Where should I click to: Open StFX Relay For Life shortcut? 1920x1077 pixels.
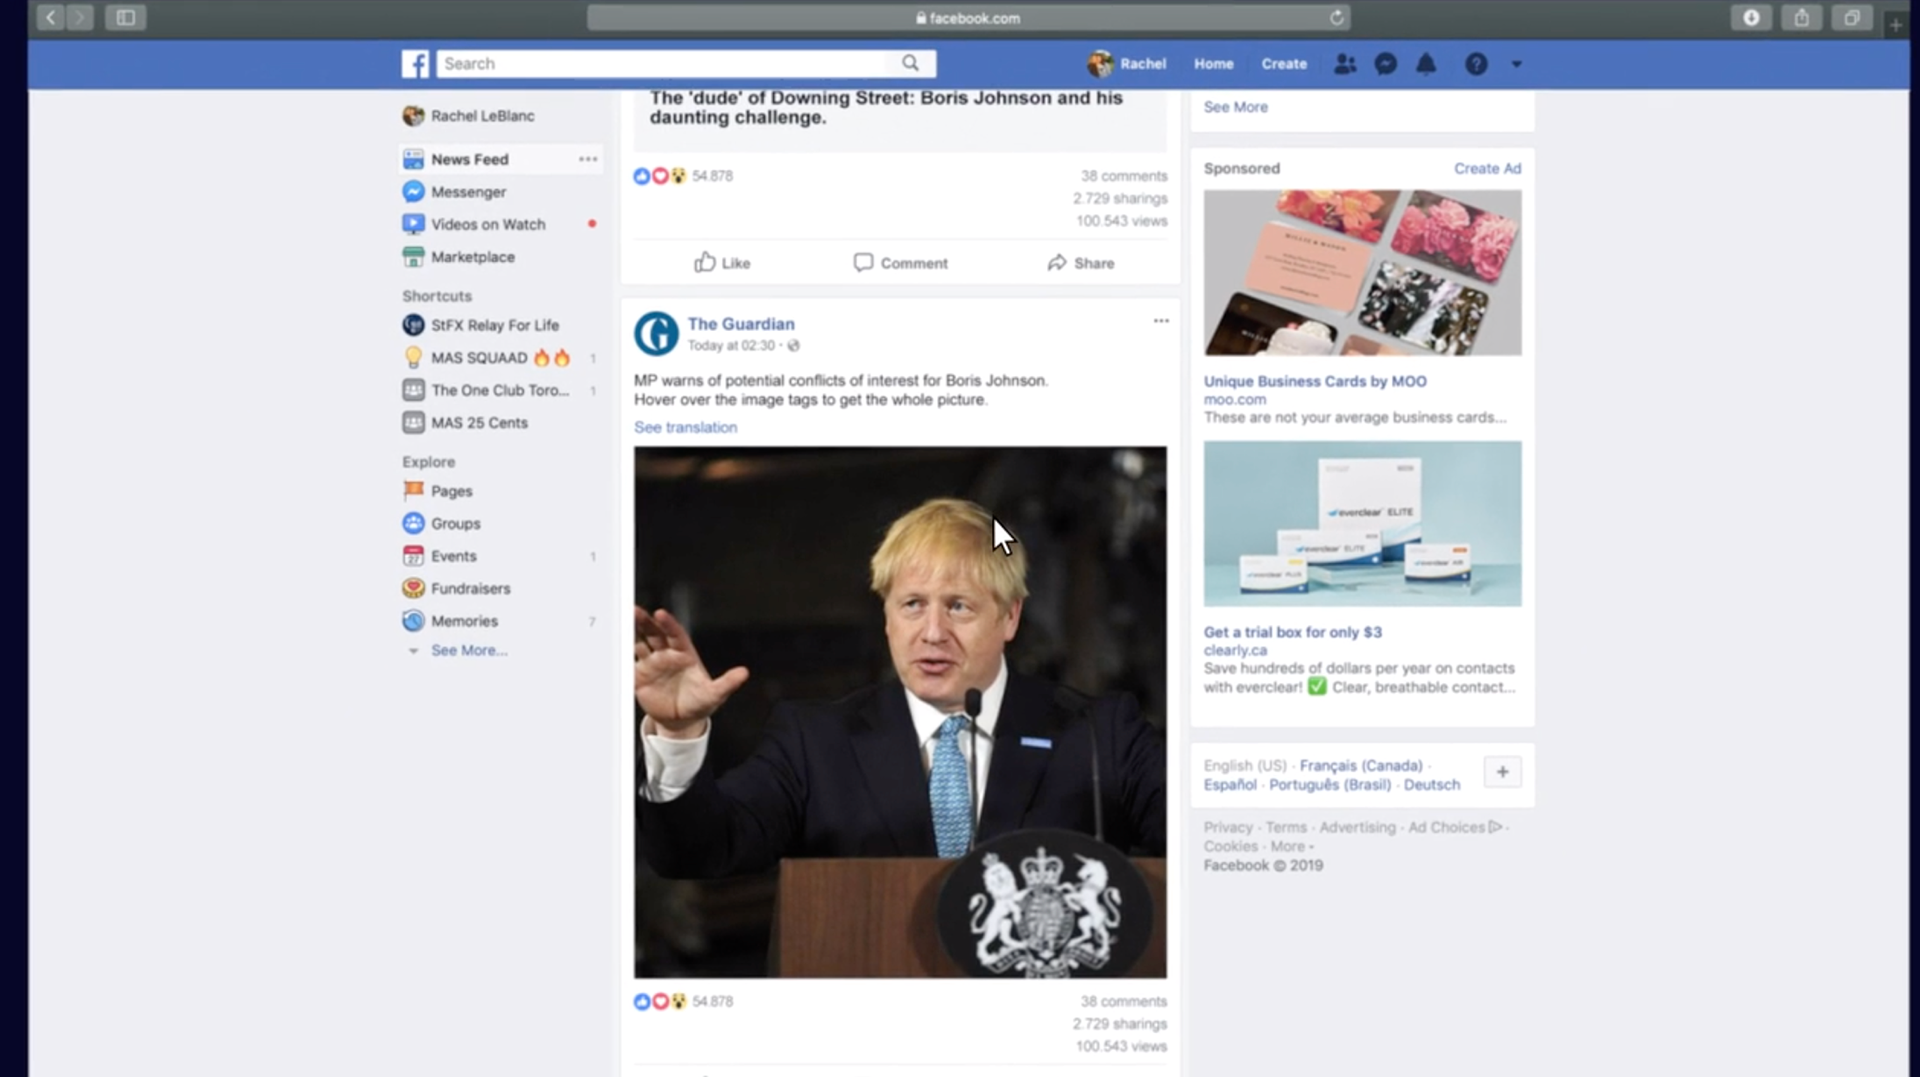click(481, 325)
